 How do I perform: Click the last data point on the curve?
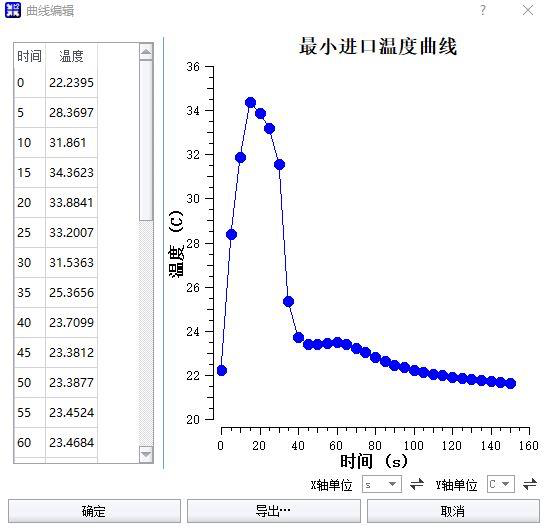coord(511,384)
